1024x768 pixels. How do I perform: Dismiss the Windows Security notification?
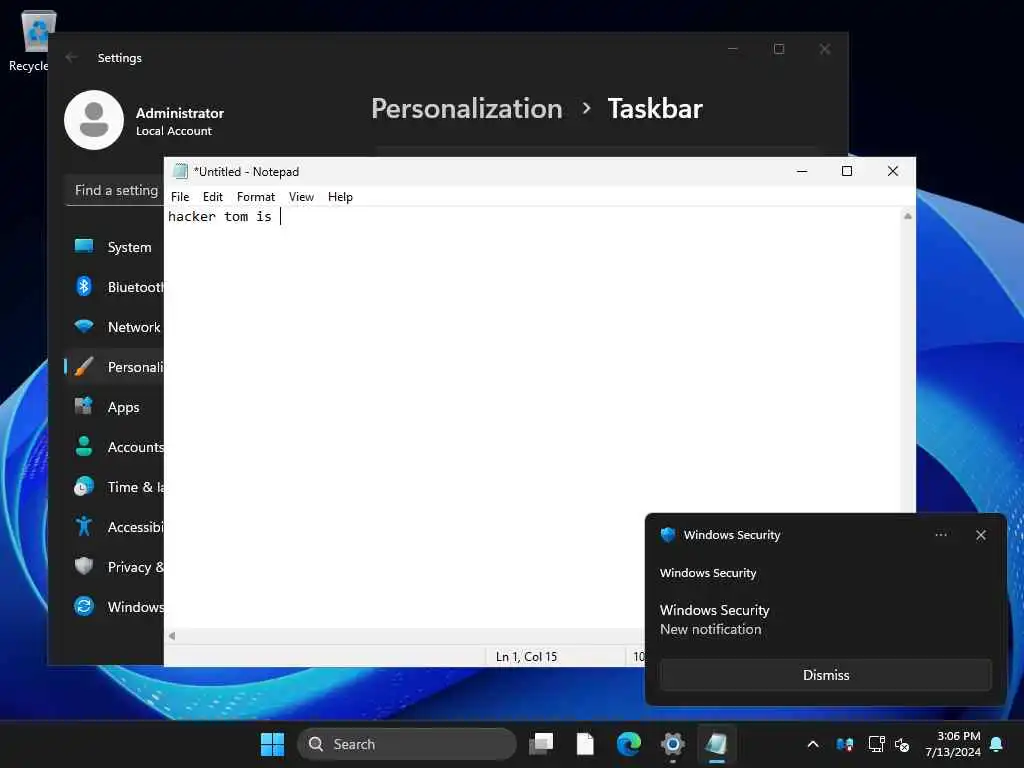click(x=826, y=675)
